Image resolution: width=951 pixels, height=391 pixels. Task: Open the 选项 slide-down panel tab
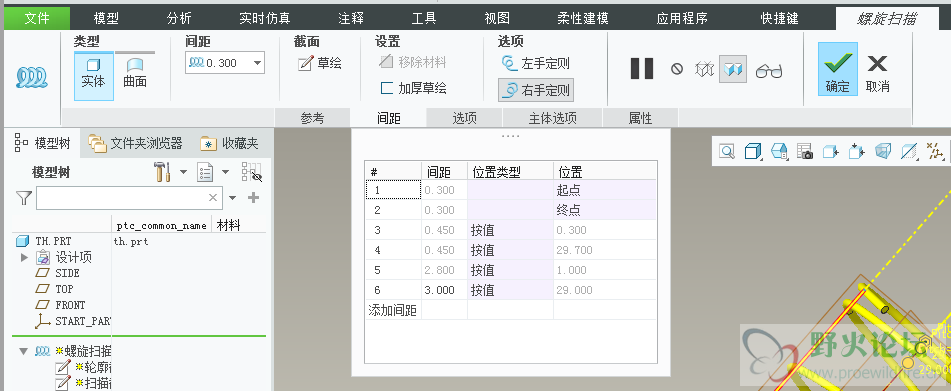465,118
